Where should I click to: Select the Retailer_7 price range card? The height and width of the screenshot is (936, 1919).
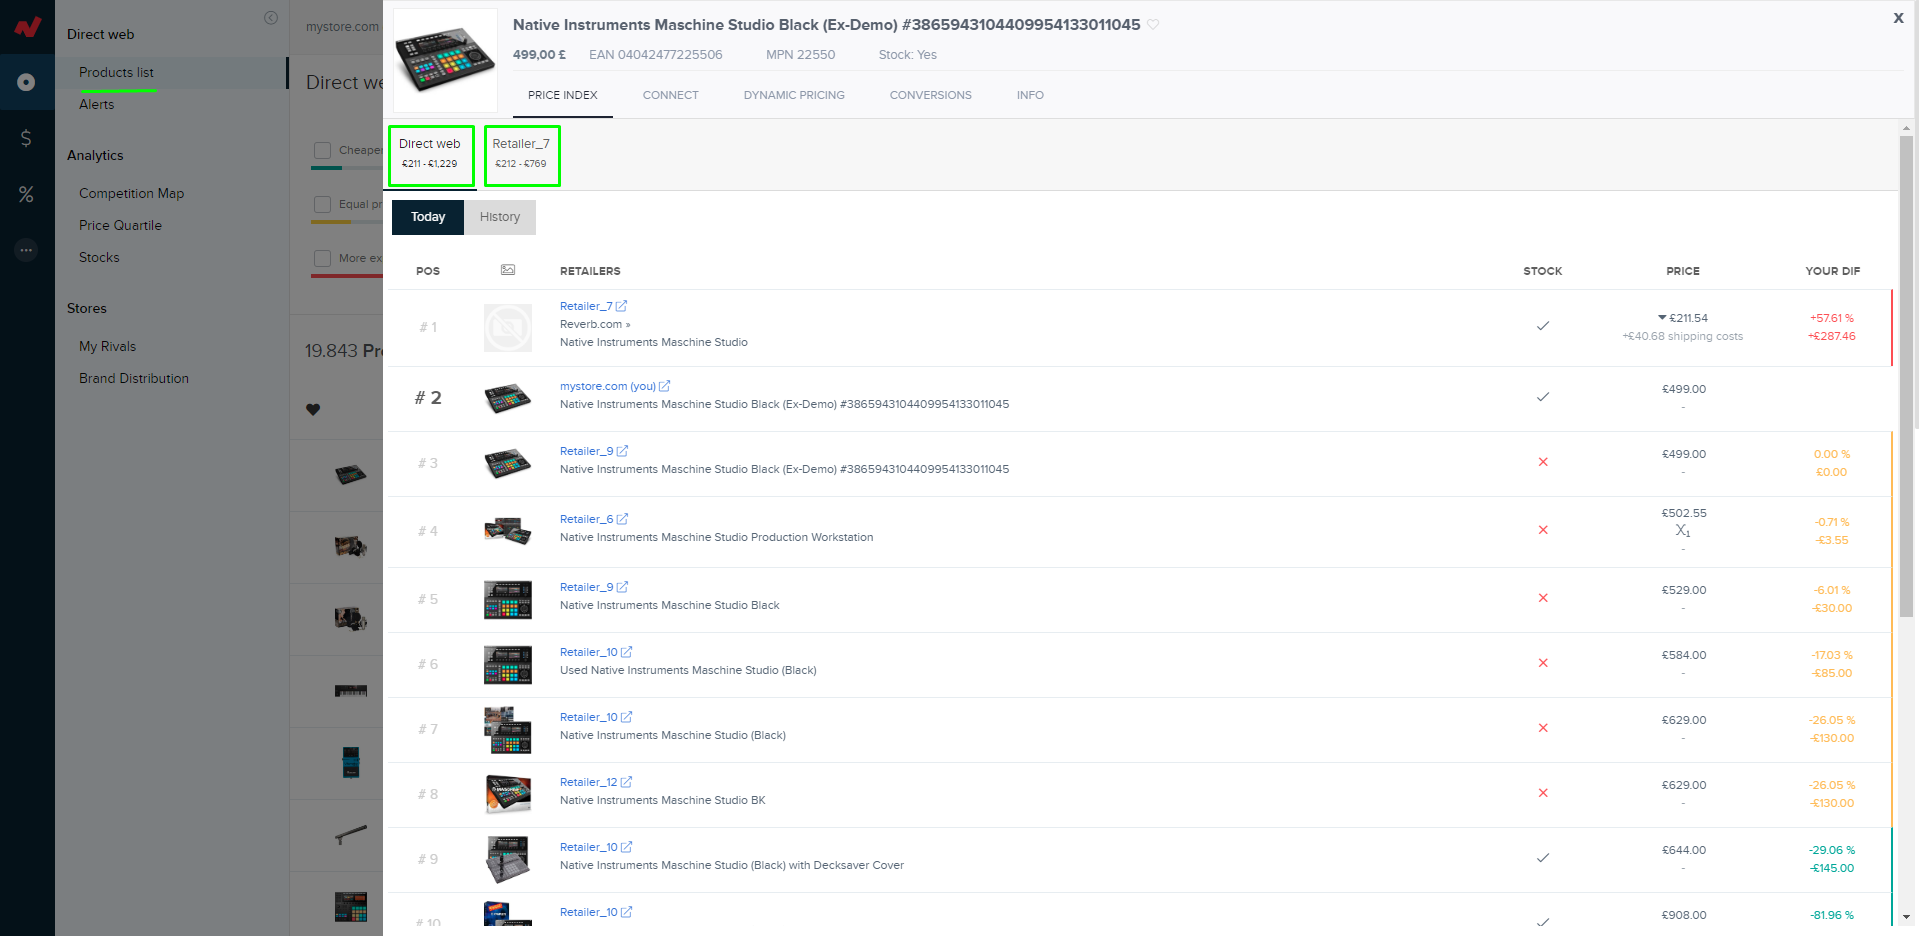point(522,155)
